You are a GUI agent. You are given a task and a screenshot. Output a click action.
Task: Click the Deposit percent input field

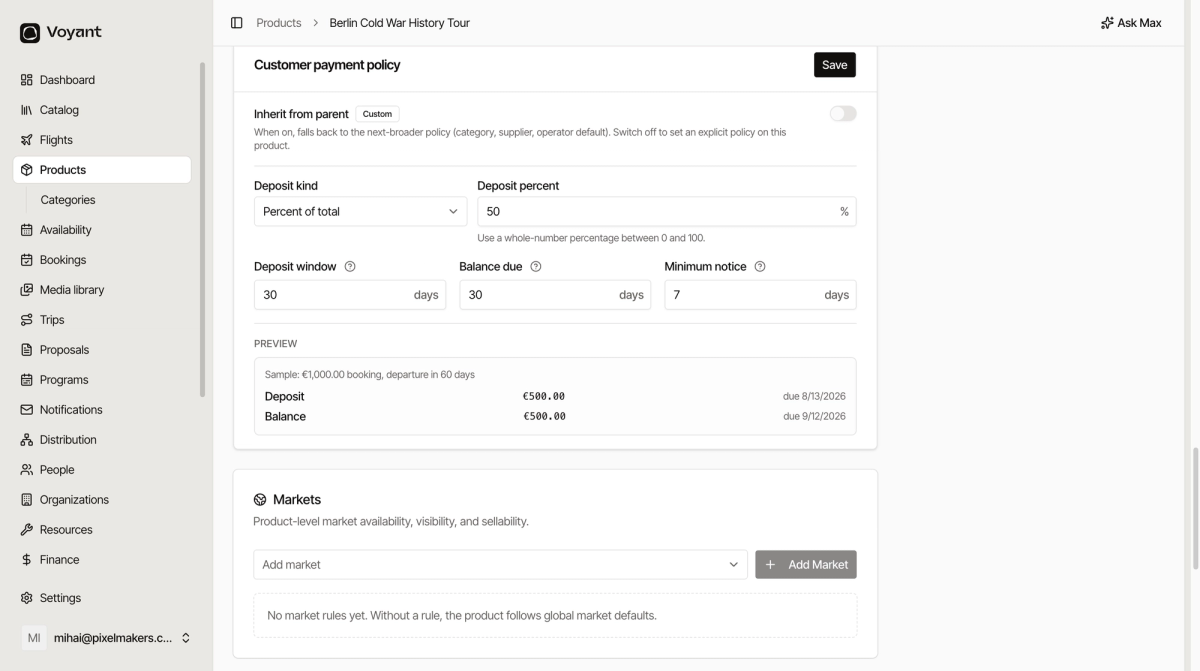[x=666, y=212]
